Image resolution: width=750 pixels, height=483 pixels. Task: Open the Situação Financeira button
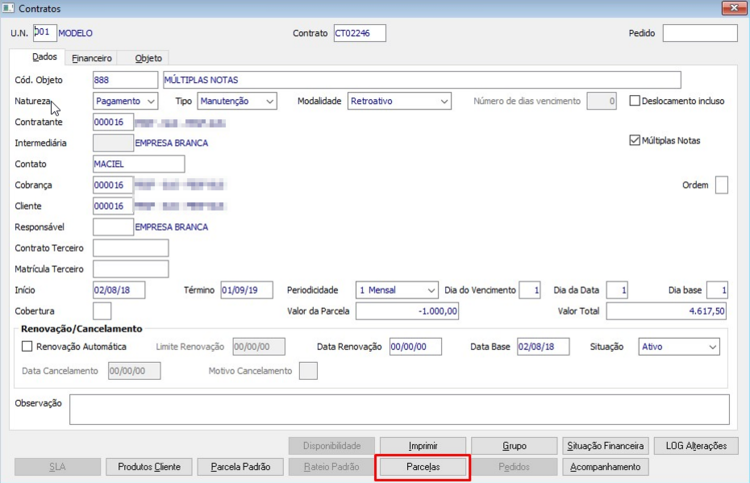[606, 446]
